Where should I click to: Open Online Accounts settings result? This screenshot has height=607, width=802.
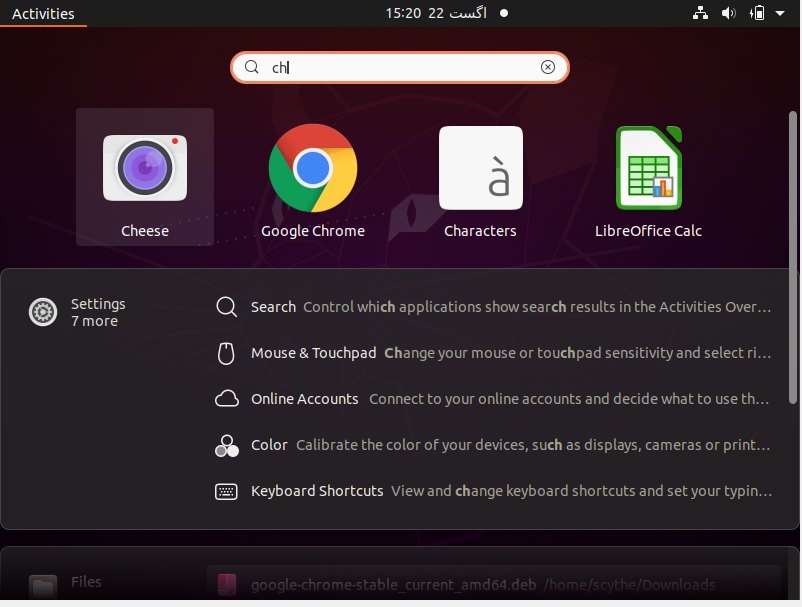tap(493, 399)
